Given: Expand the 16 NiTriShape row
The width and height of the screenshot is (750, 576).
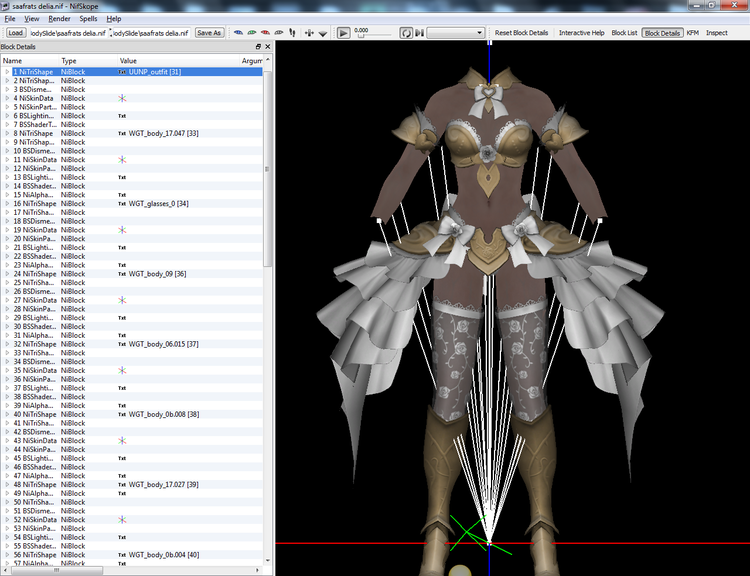Looking at the screenshot, I should [x=7, y=204].
